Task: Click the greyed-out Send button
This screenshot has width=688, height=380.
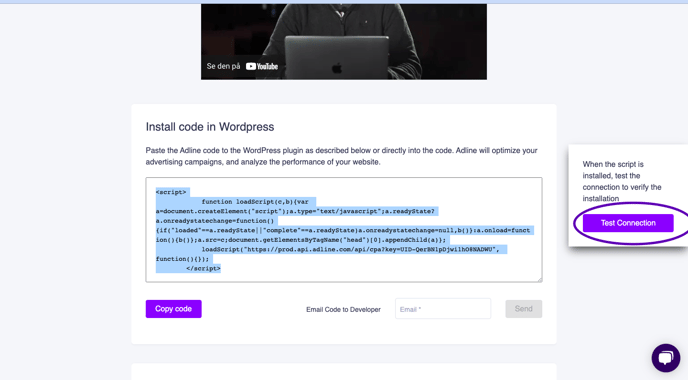Action: coord(523,309)
